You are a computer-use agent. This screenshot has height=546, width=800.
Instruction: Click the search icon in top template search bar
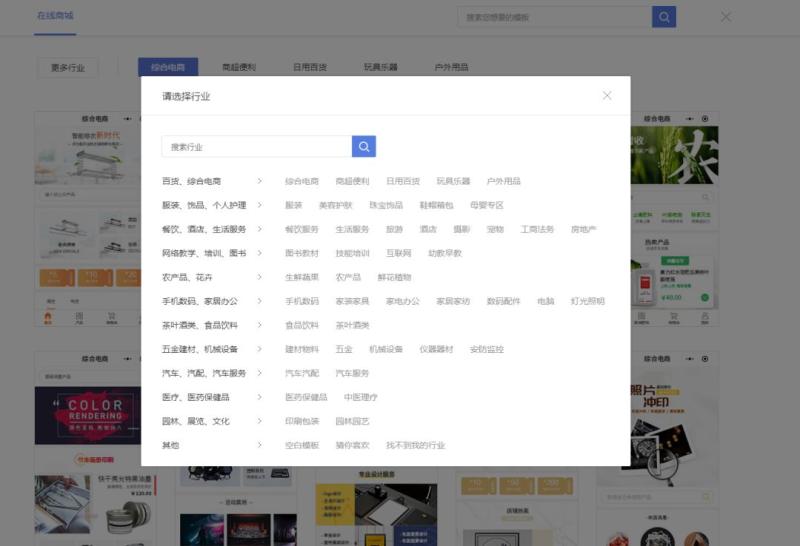664,17
